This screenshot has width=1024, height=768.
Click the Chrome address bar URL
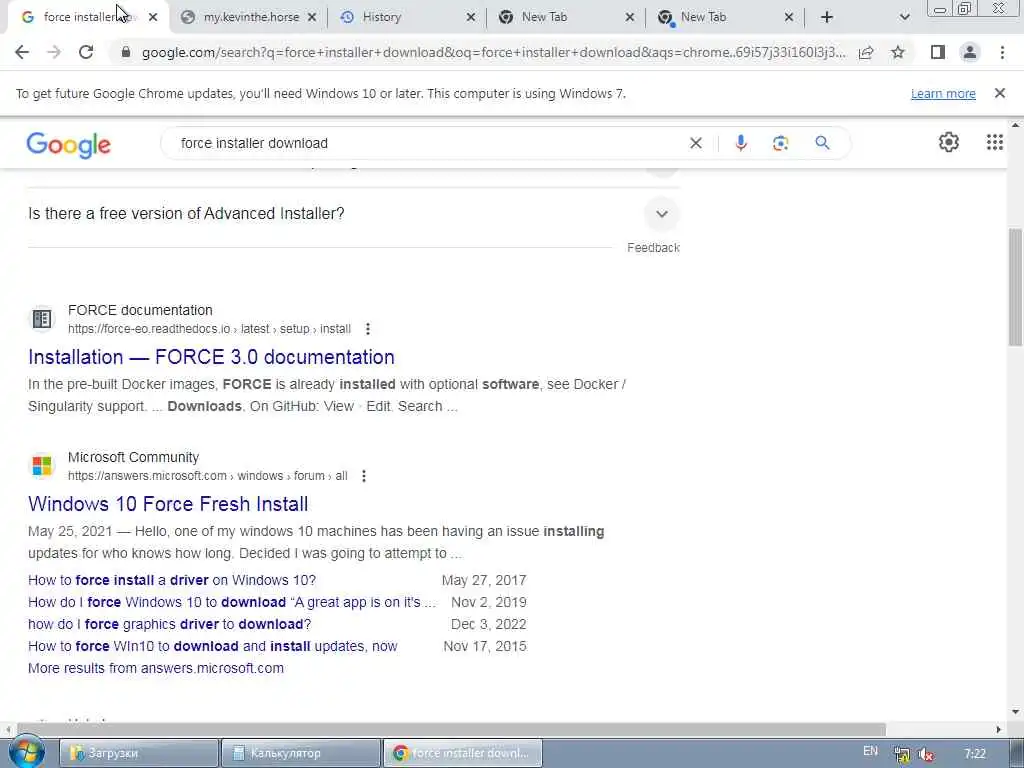pos(493,52)
